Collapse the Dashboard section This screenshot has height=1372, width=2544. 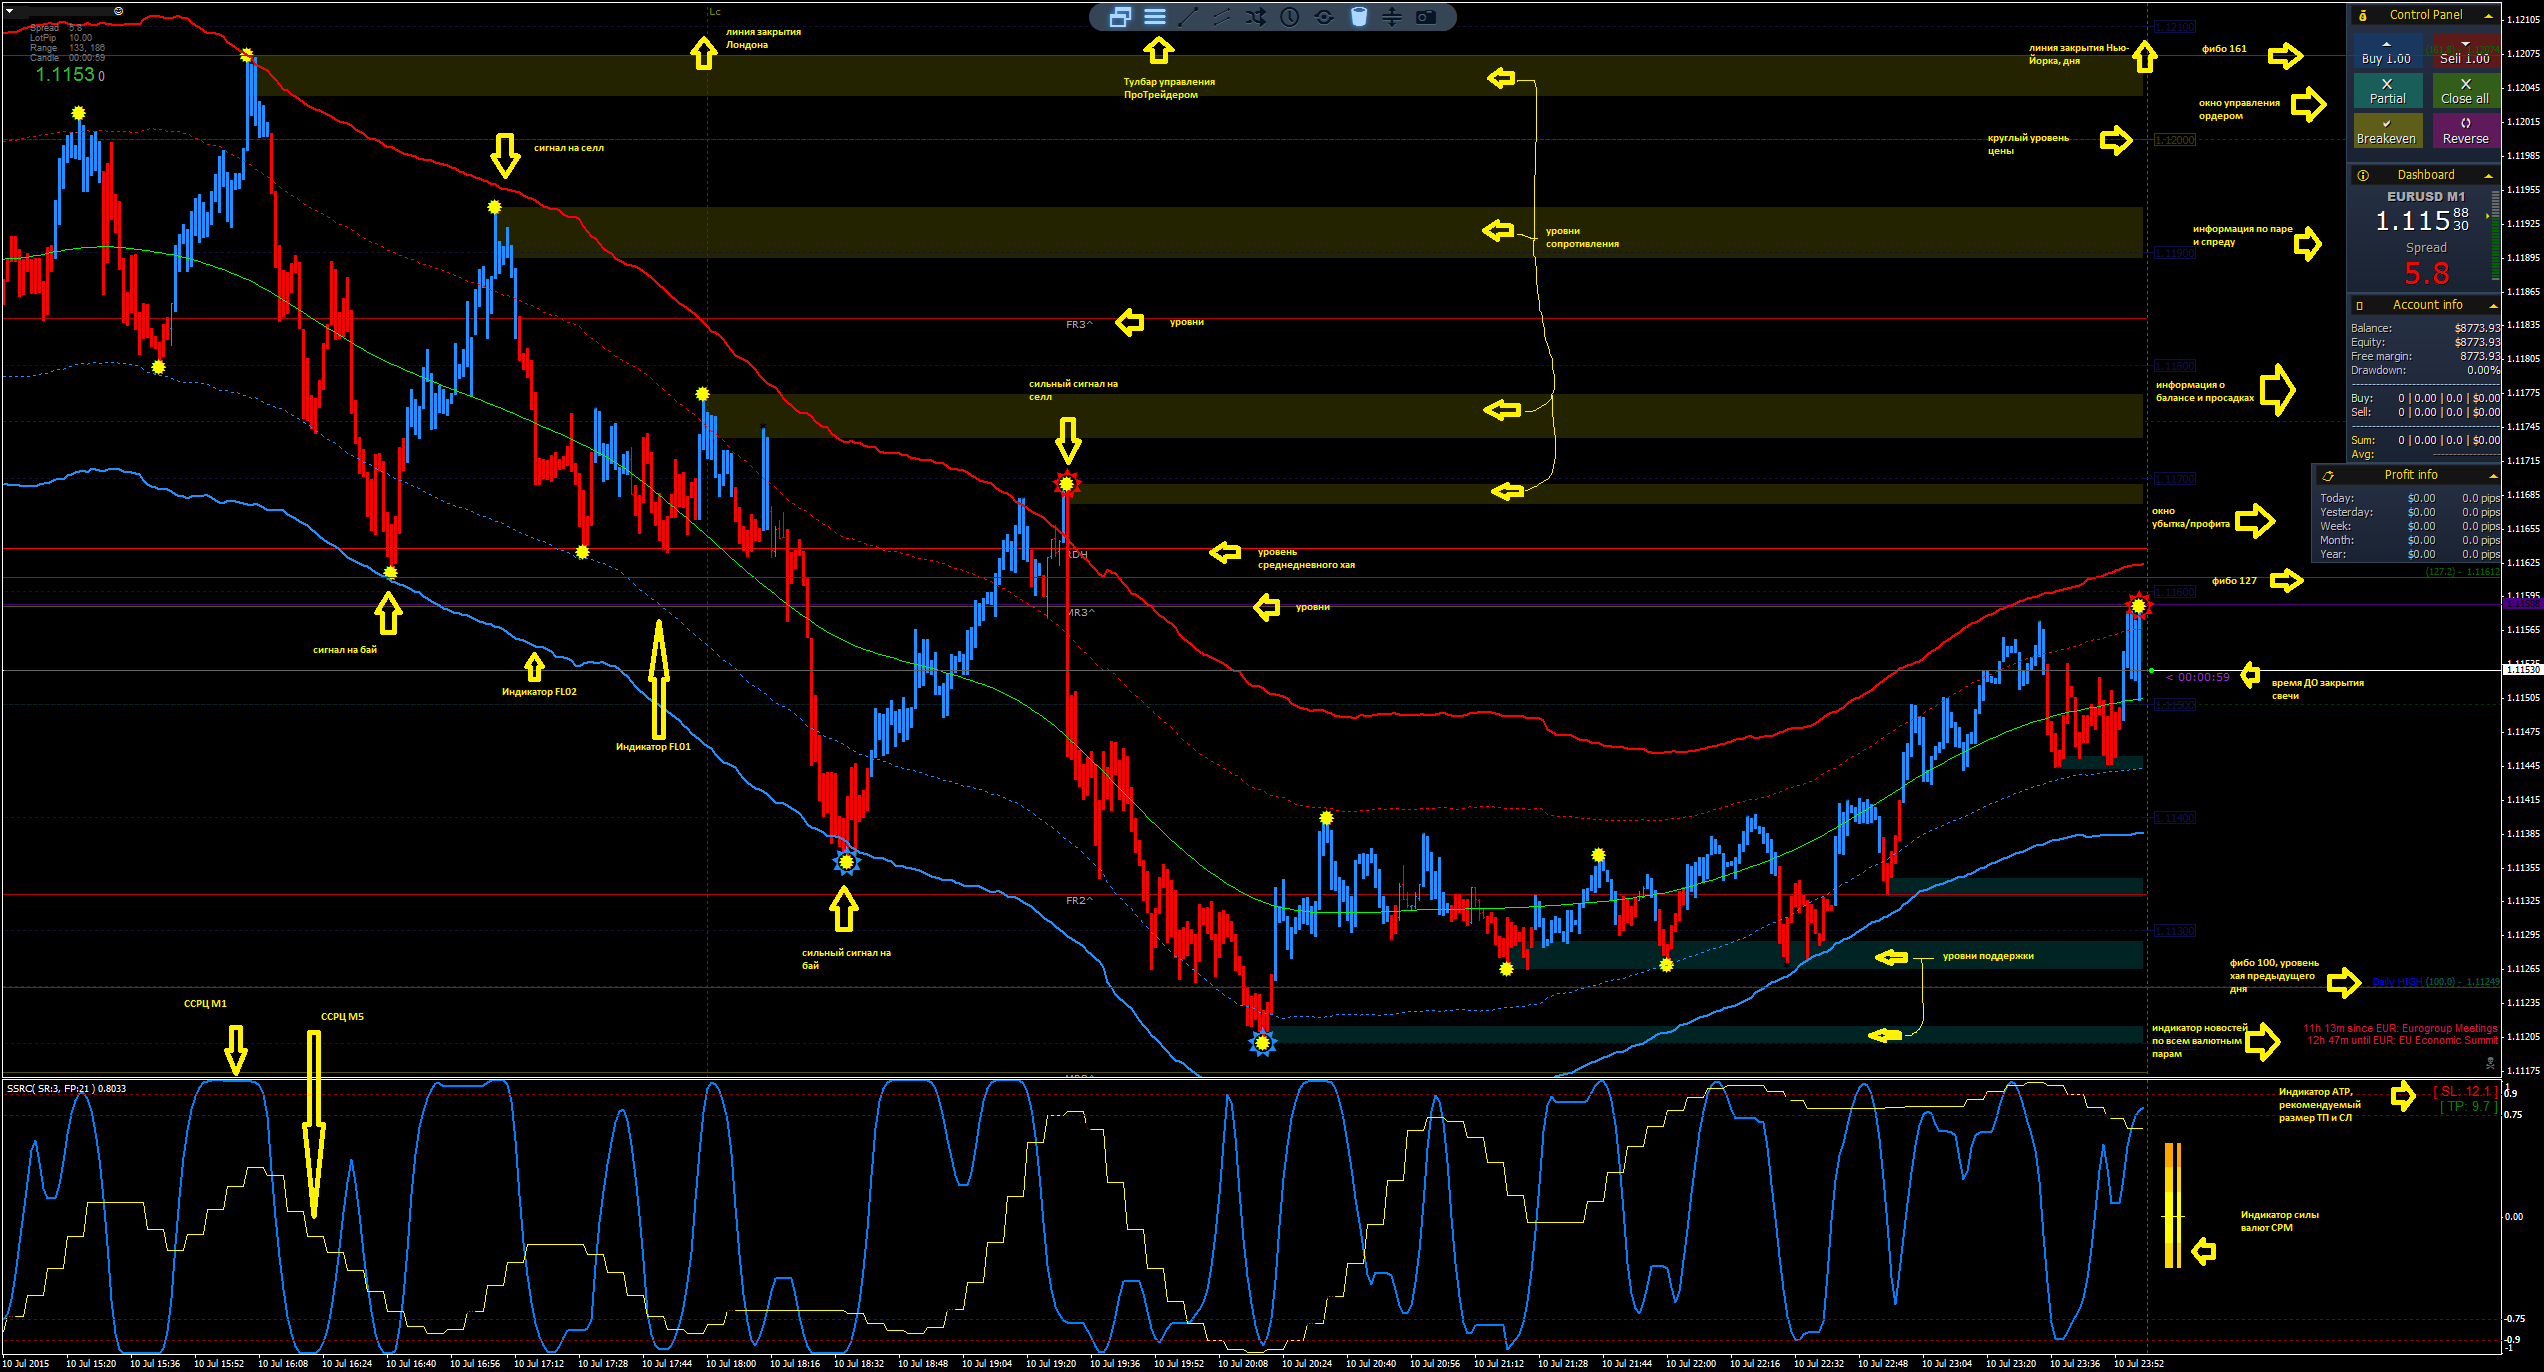point(2489,175)
